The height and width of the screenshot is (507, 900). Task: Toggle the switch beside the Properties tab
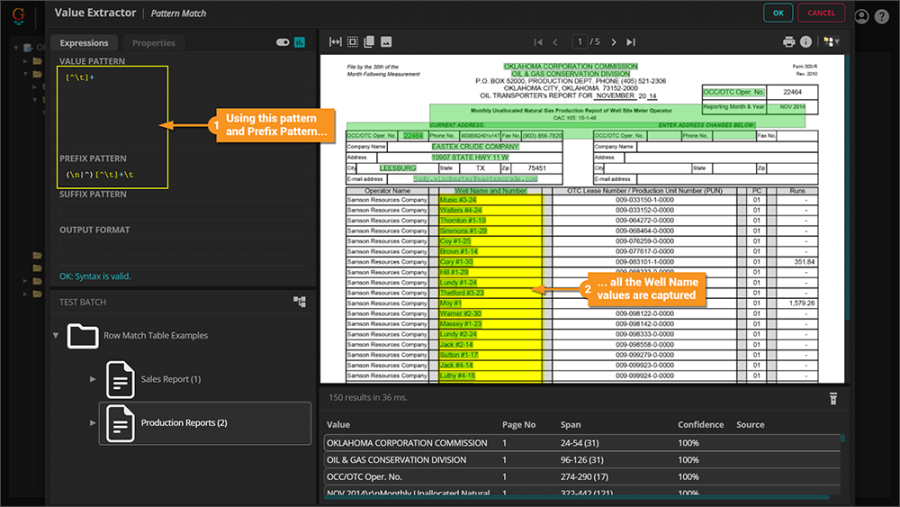point(282,42)
